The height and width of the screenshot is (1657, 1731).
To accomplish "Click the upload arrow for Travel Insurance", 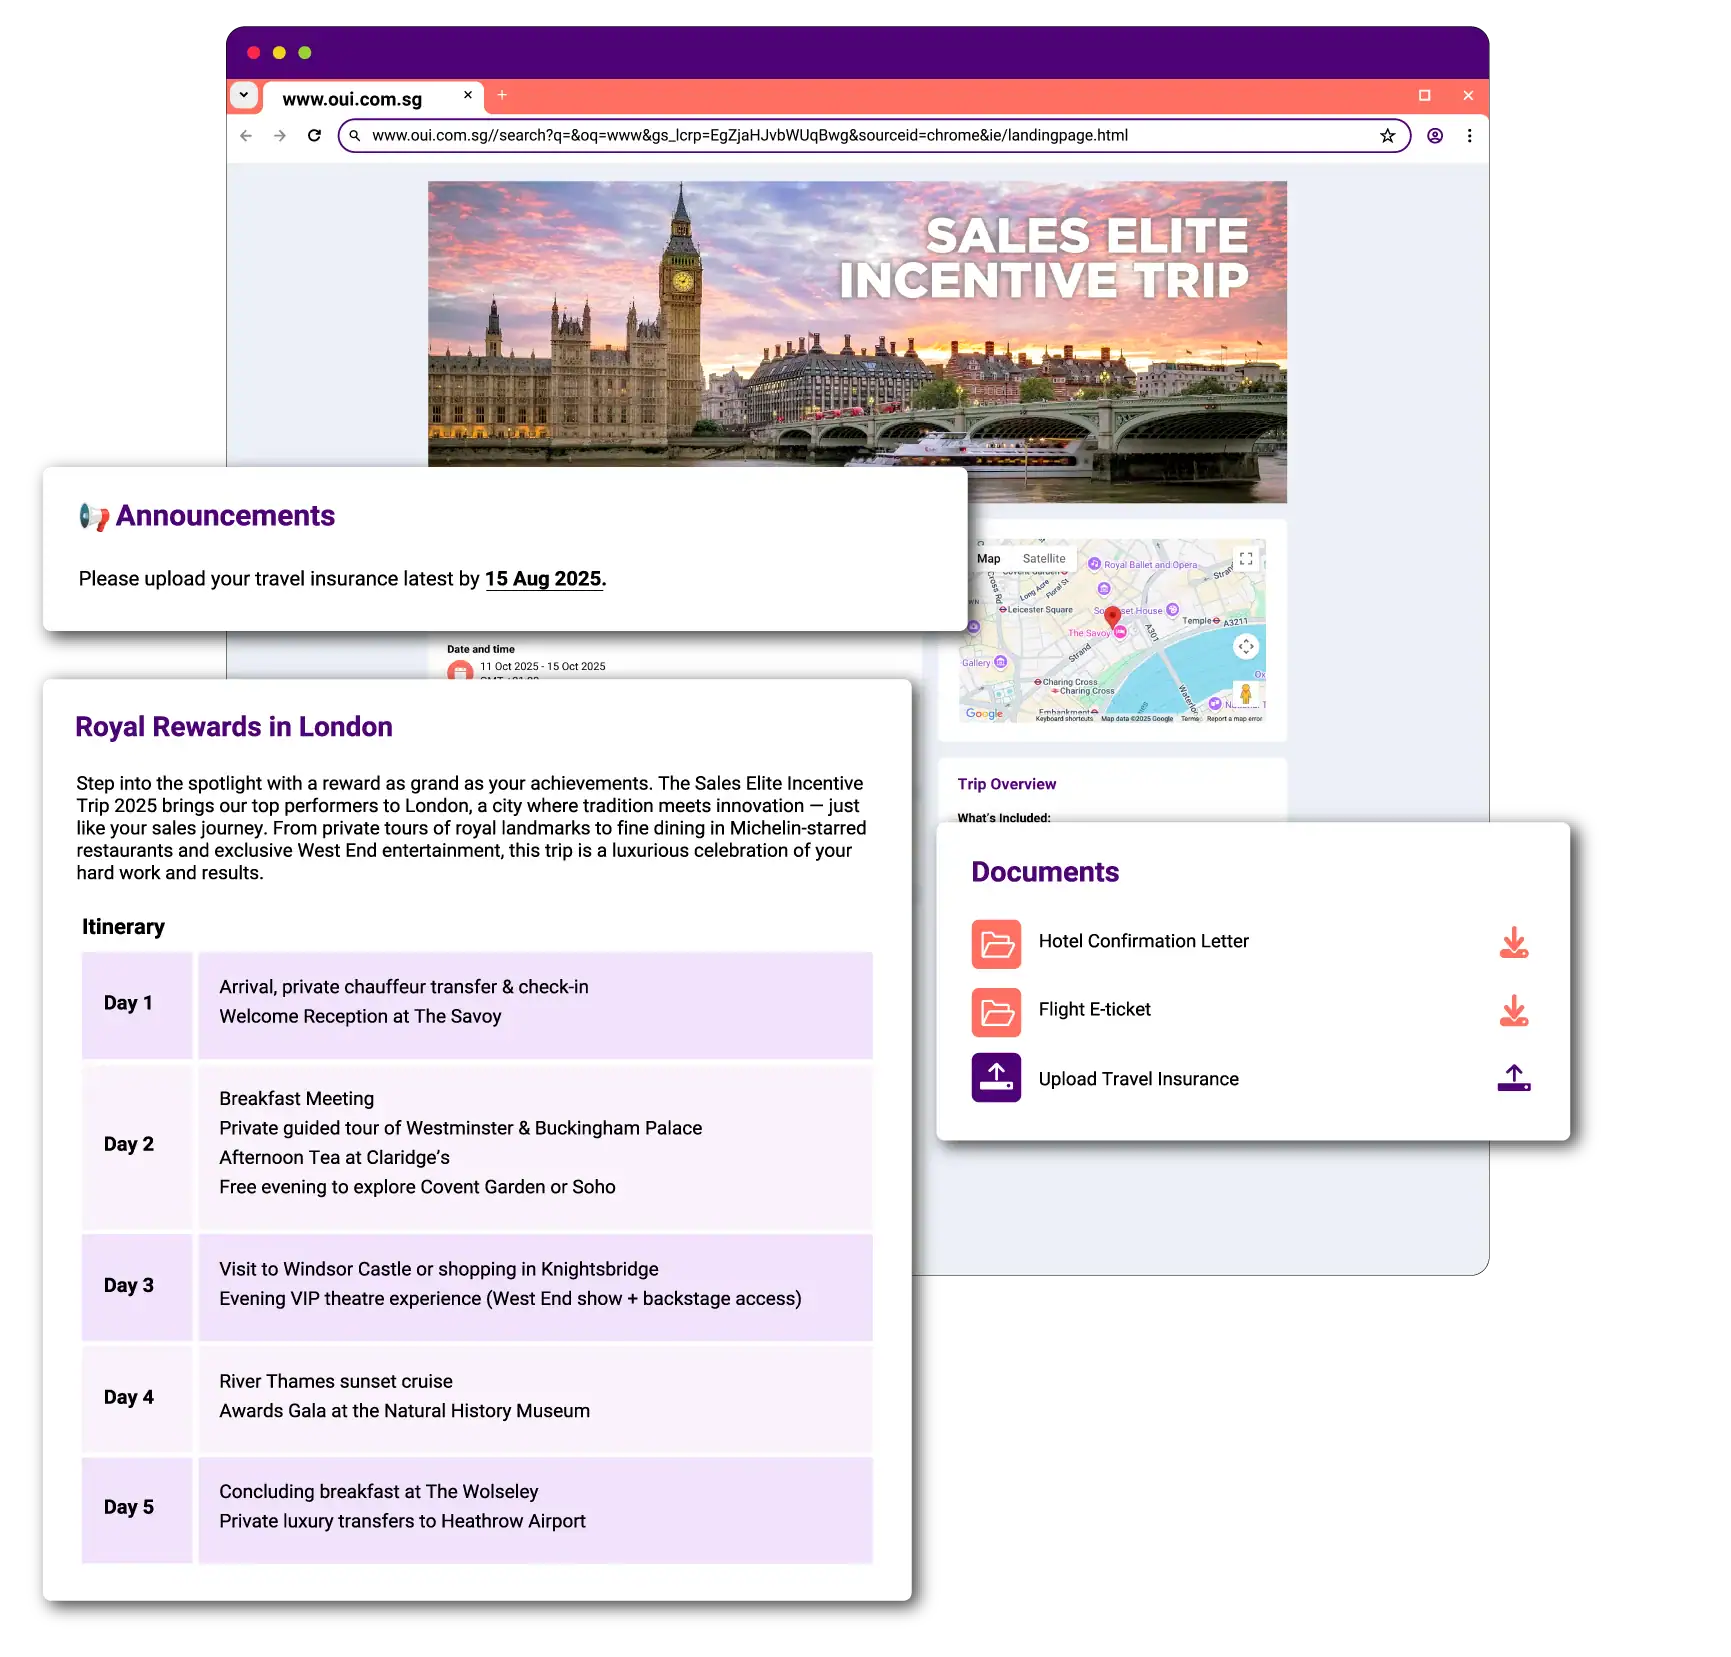I will point(1514,1078).
